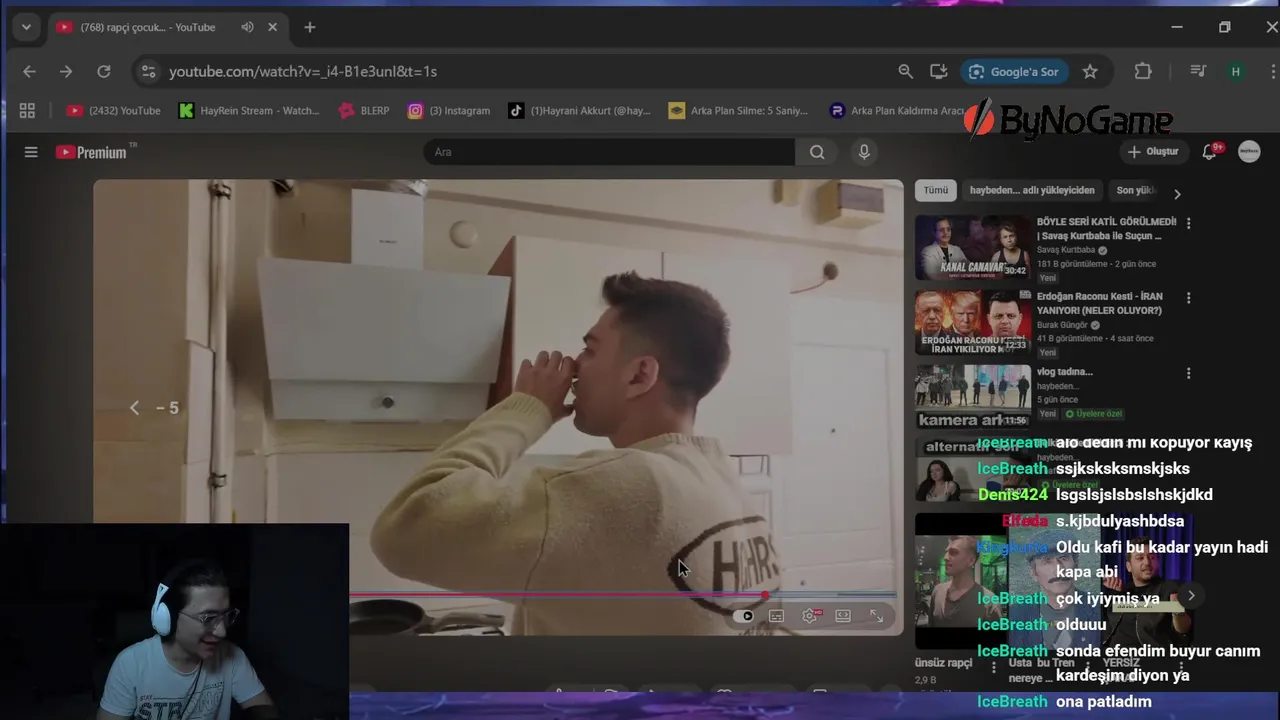
Task: Click the install app icon in address bar
Action: pos(938,71)
